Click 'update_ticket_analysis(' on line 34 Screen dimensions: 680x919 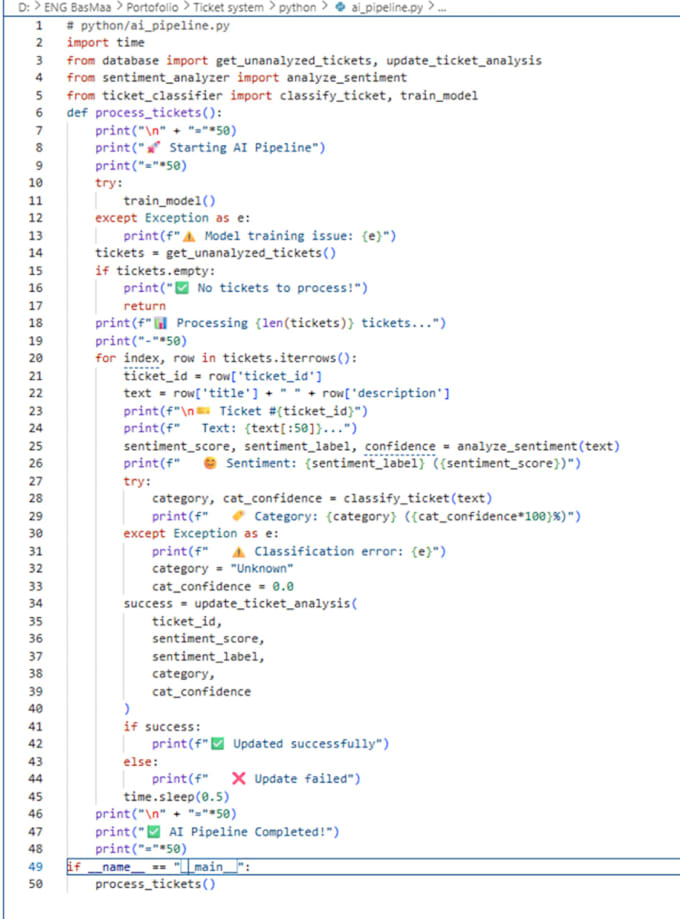click(276, 603)
